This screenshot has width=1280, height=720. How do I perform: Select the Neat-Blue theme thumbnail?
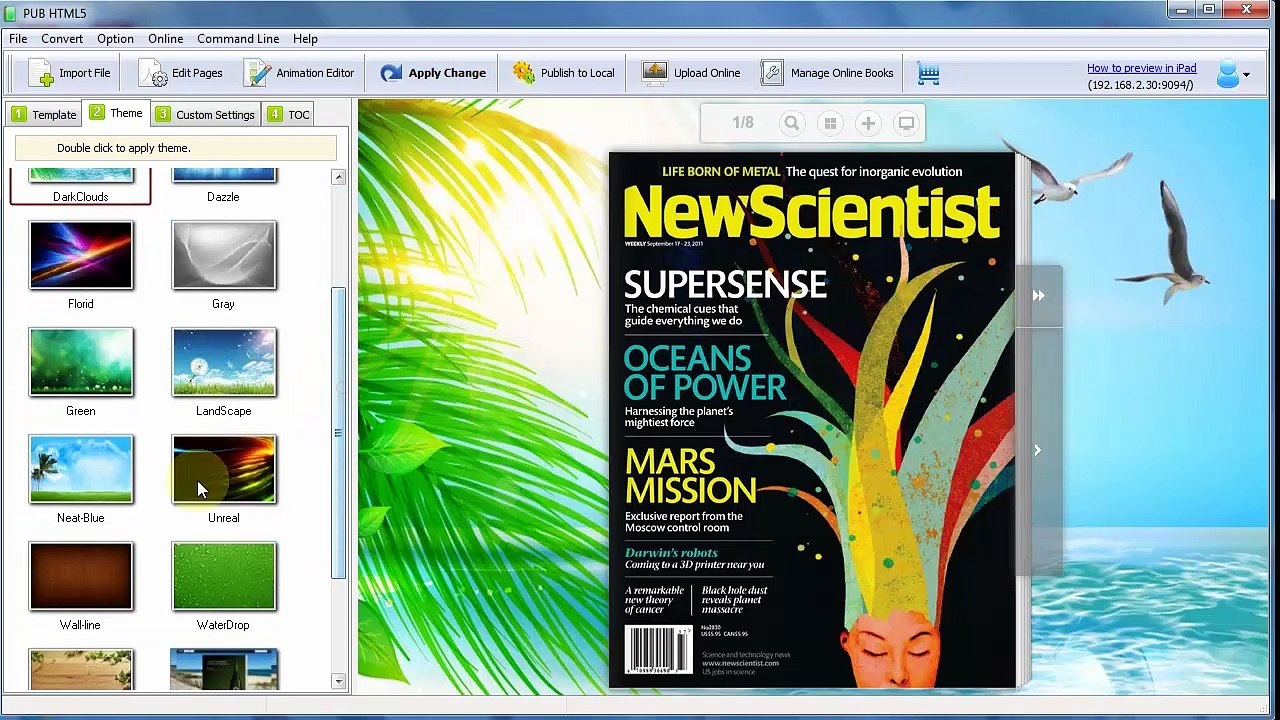coord(81,469)
